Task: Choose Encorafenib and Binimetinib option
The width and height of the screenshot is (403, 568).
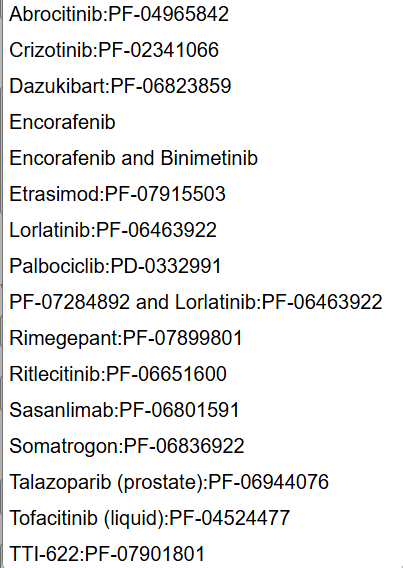Action: pyautogui.click(x=203, y=158)
